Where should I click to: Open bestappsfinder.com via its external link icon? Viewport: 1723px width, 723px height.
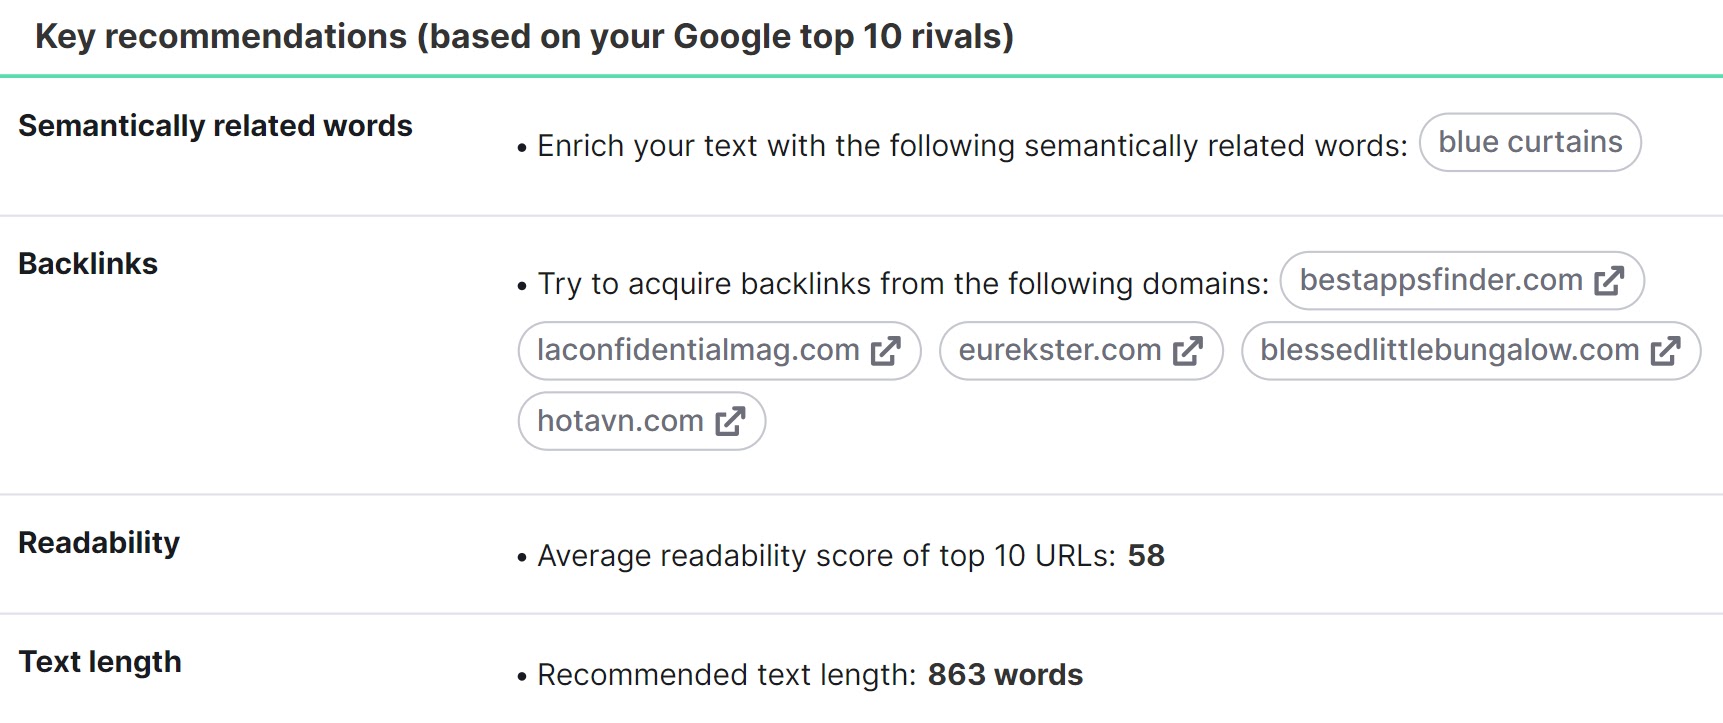[1609, 281]
